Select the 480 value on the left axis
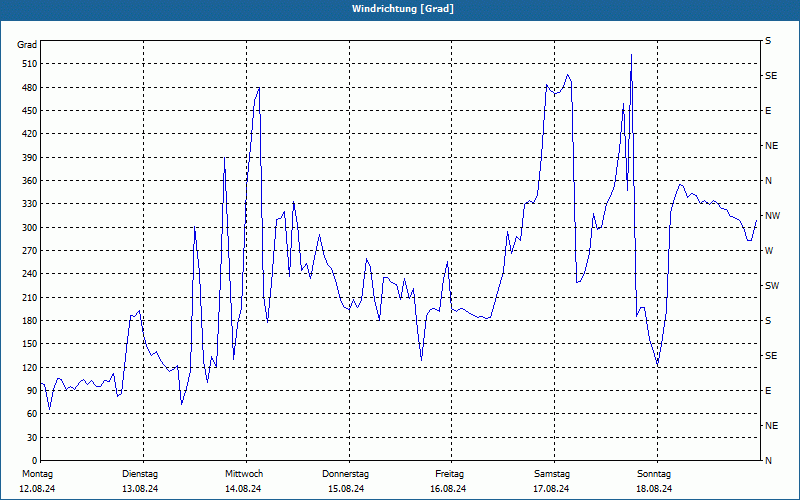 30,88
